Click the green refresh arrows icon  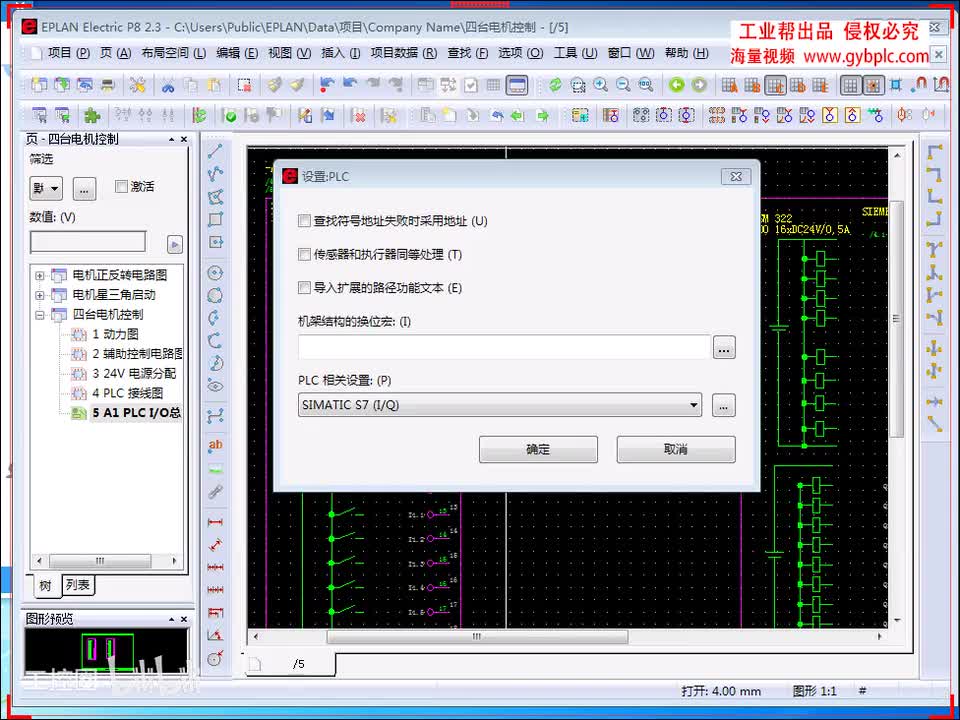[x=555, y=85]
